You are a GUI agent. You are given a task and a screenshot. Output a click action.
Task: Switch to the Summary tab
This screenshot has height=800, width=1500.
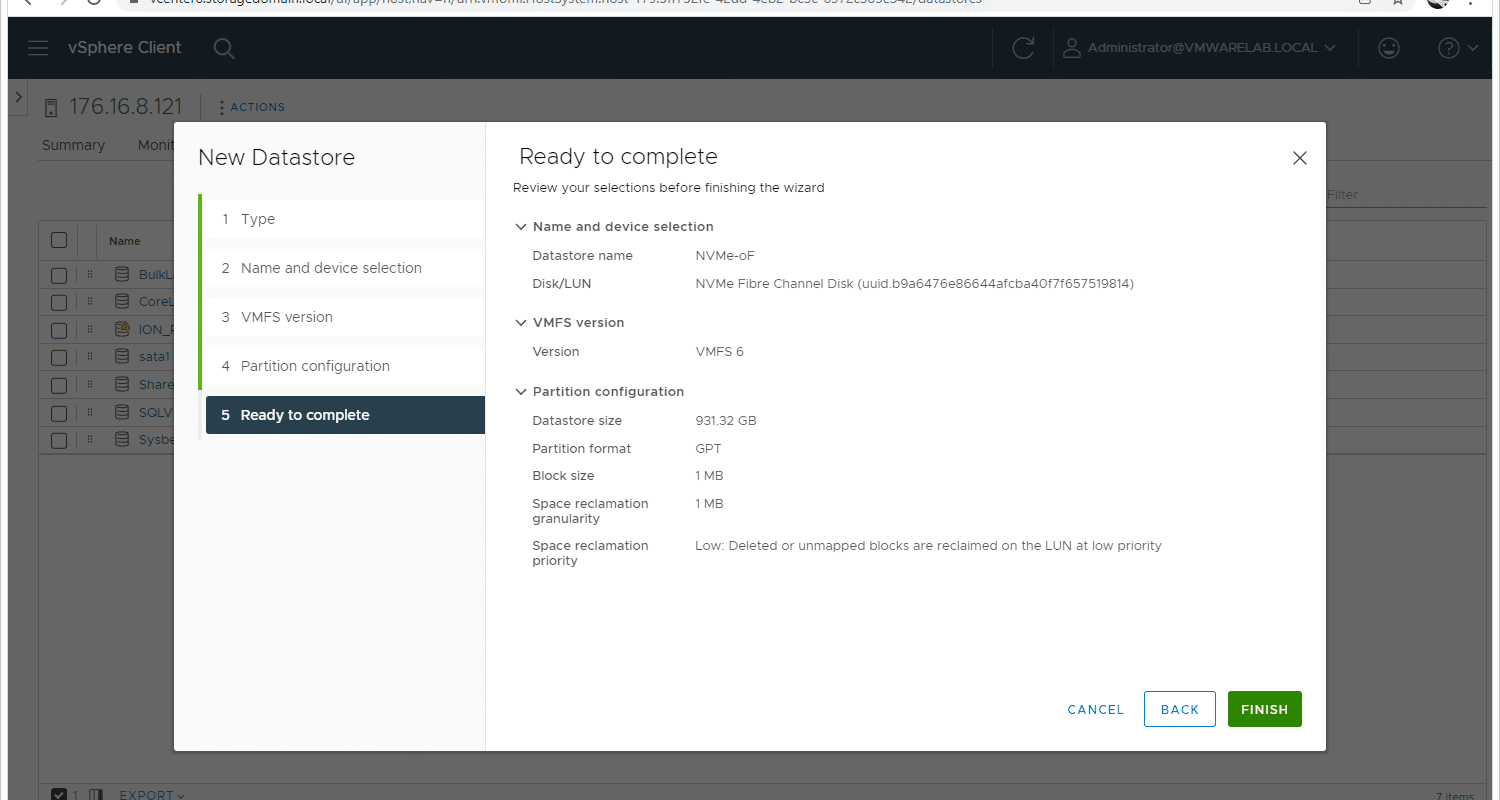click(73, 145)
